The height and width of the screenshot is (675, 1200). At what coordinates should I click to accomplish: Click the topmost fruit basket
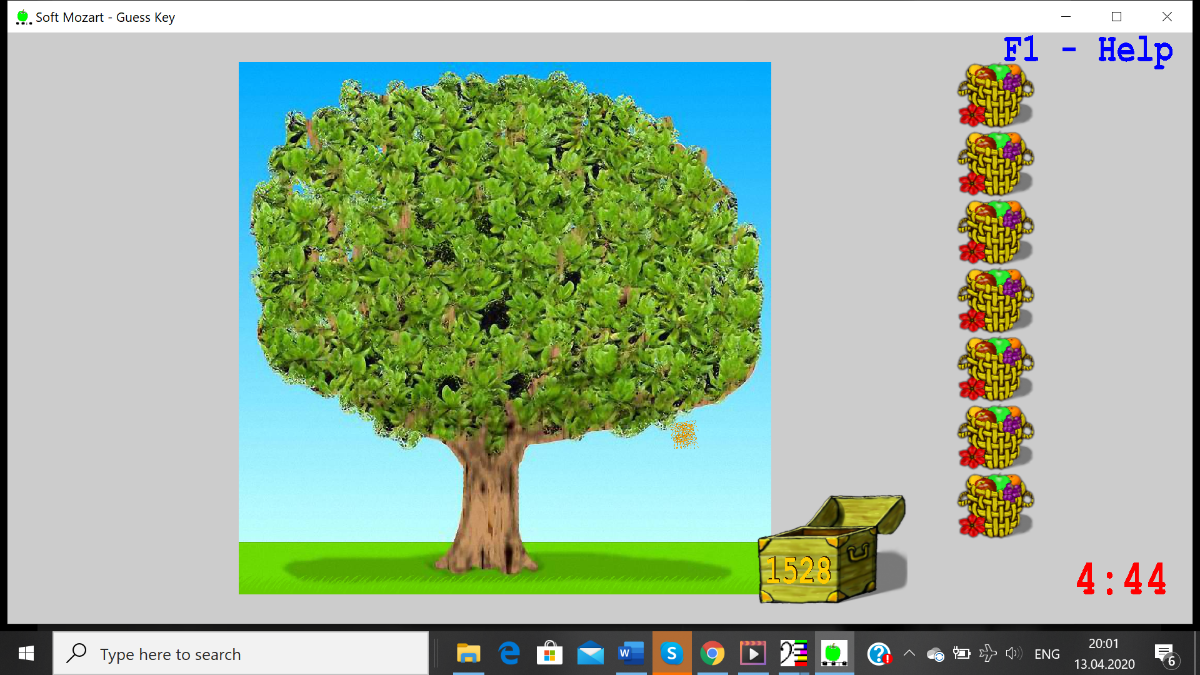point(995,94)
